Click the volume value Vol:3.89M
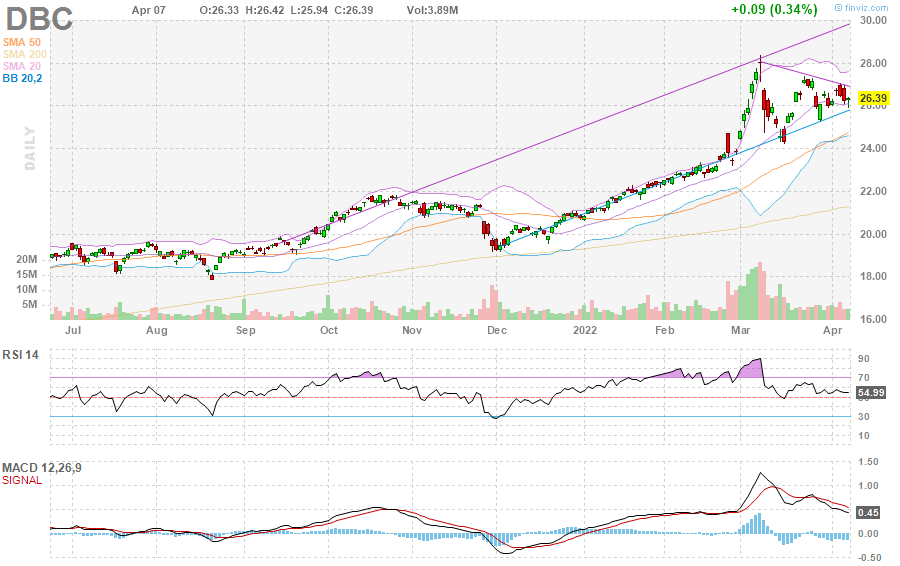 (433, 10)
